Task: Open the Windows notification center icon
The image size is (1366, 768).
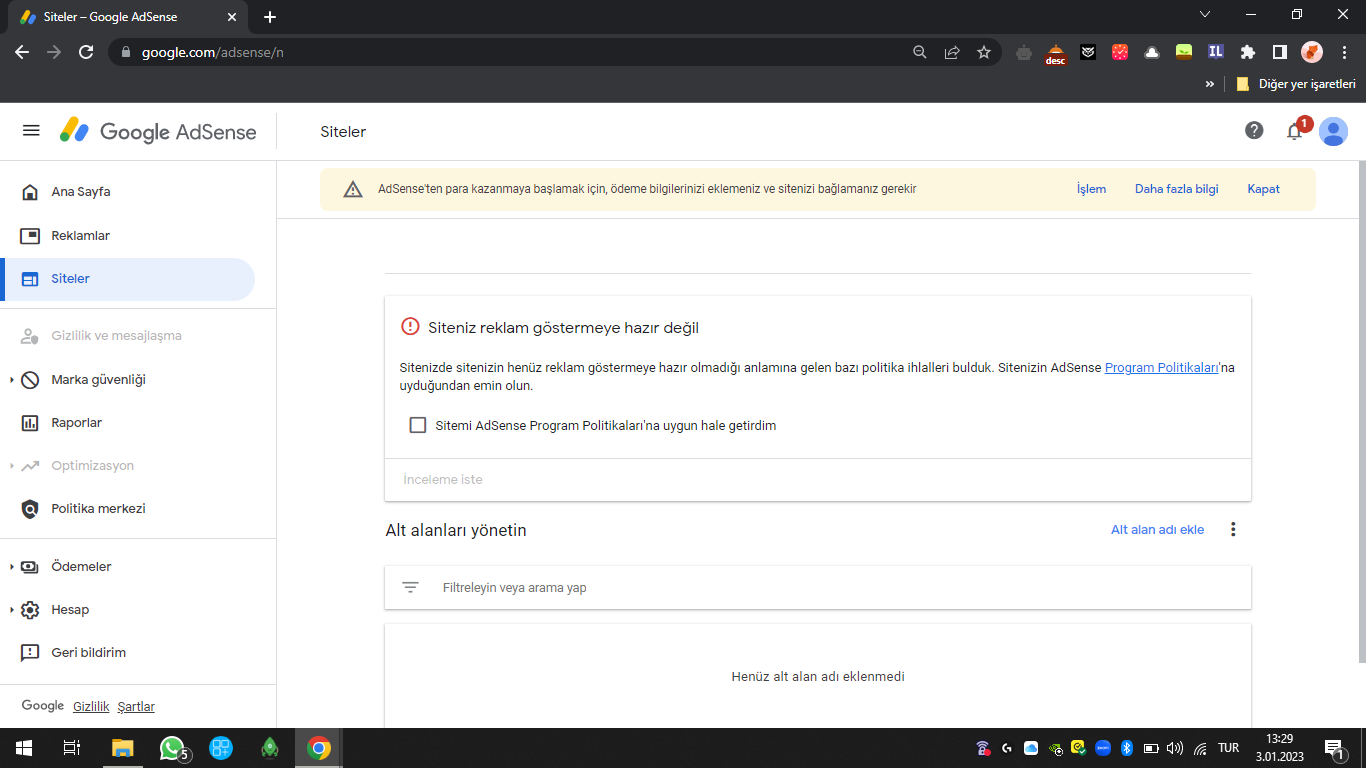Action: tap(1334, 748)
